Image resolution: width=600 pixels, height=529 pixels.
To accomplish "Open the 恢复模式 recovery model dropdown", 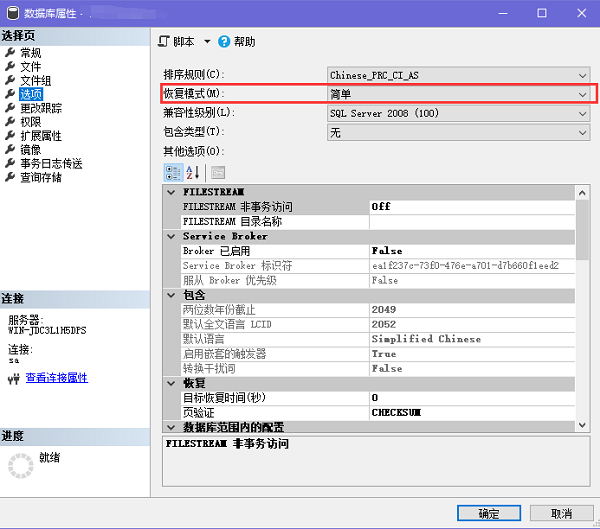I will tap(582, 94).
